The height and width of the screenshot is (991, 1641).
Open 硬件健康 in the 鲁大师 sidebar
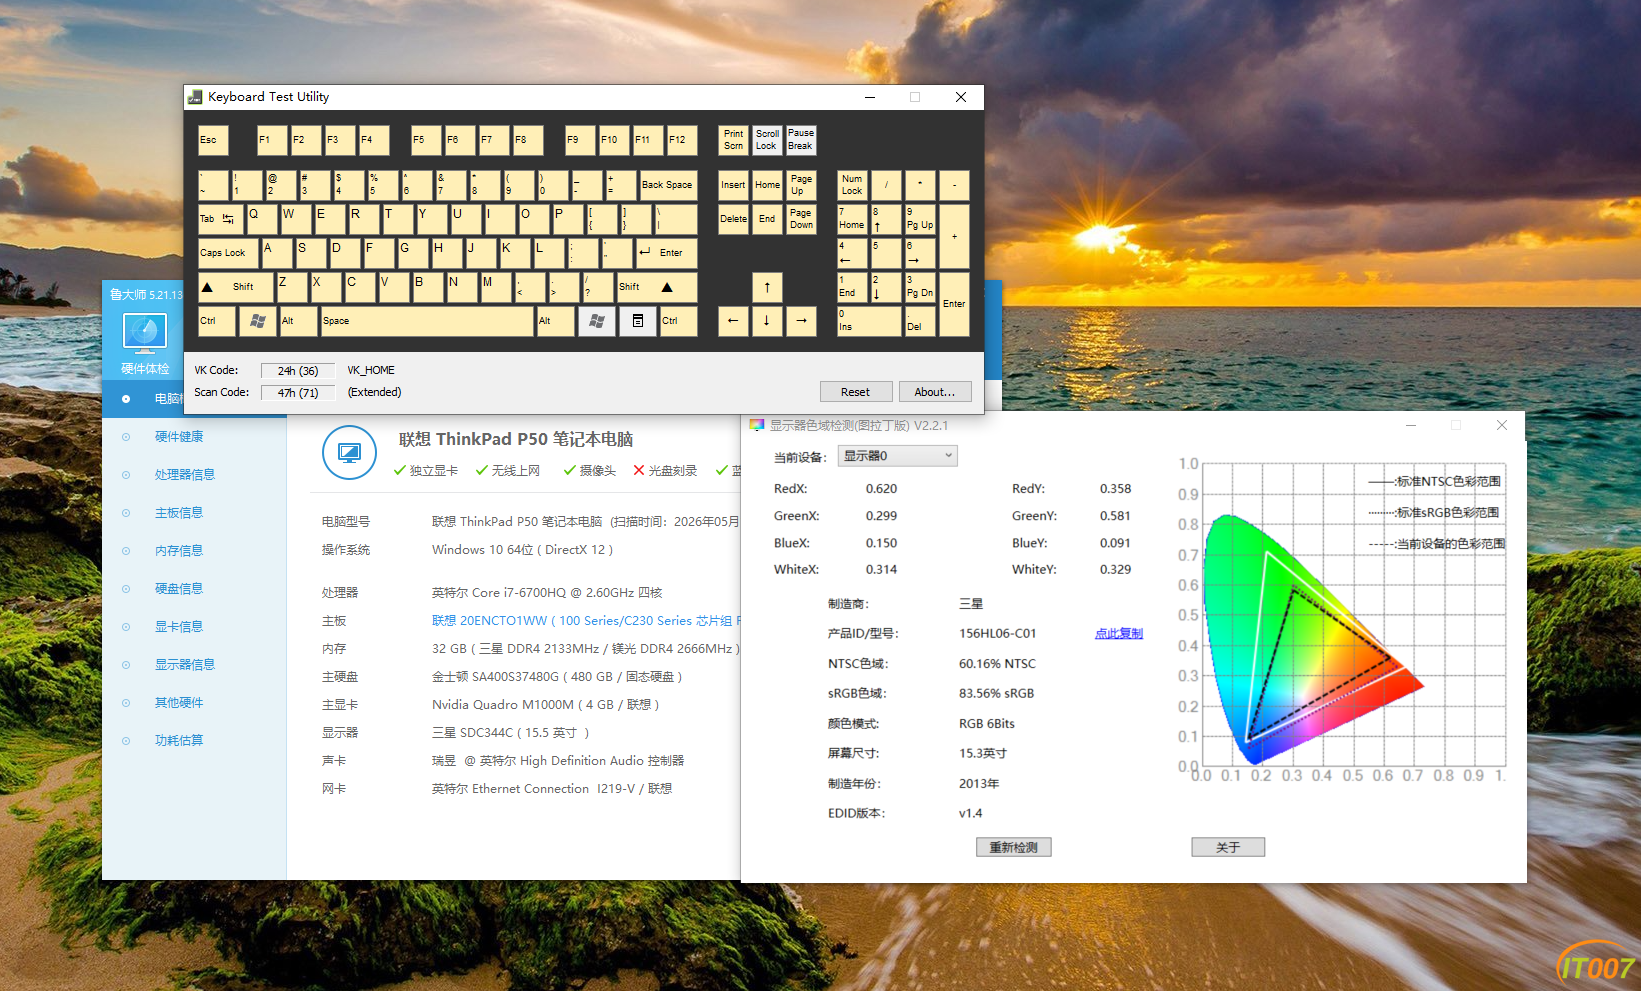(x=179, y=437)
